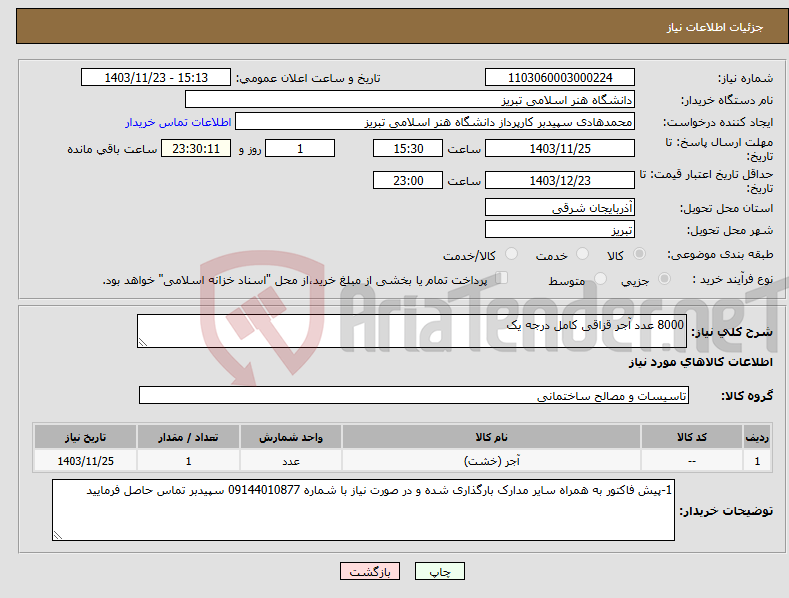Screen dimensions: 789x598
Task: Click the announcement date field 1403/11/23 - 15:13
Action: (x=155, y=78)
